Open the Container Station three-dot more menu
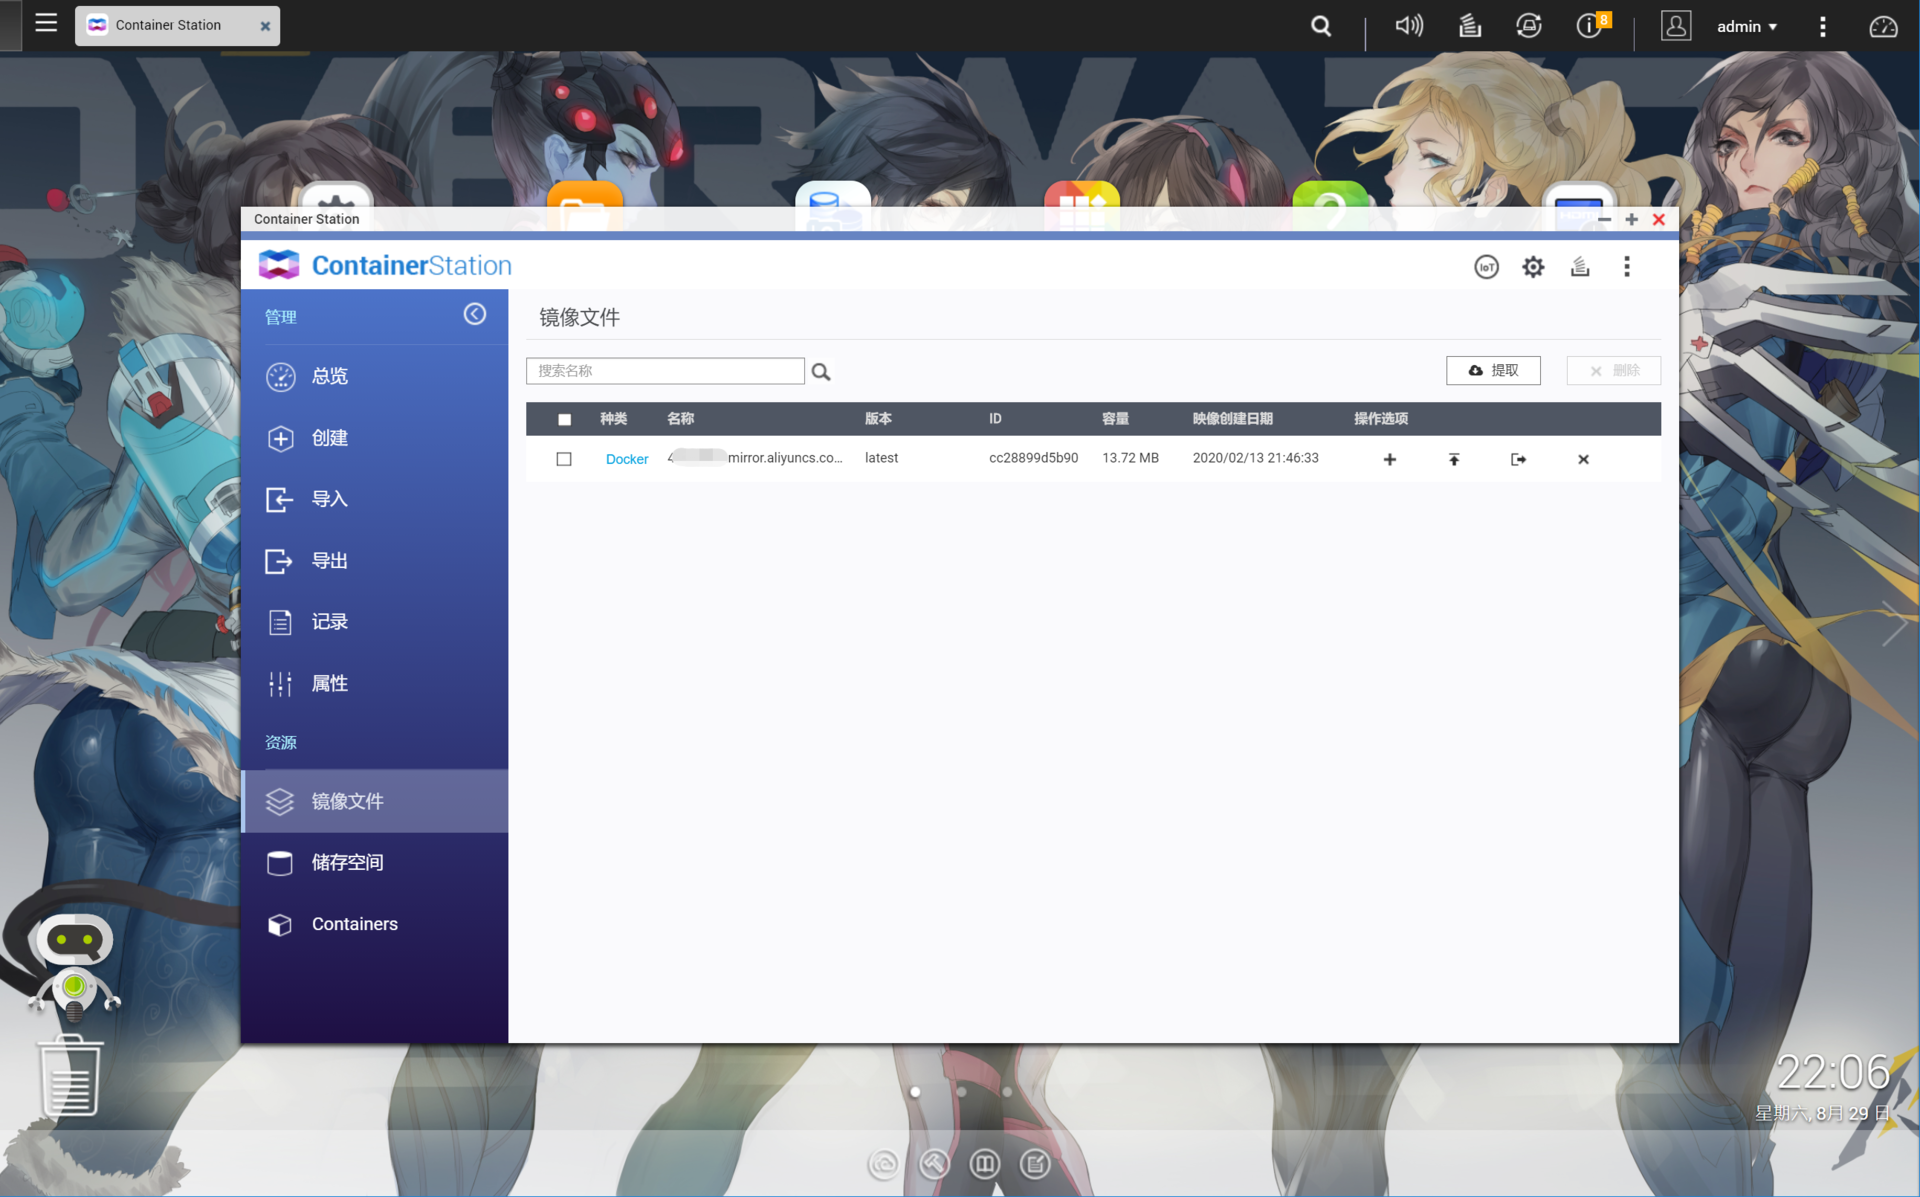The image size is (1920, 1197). click(x=1627, y=267)
